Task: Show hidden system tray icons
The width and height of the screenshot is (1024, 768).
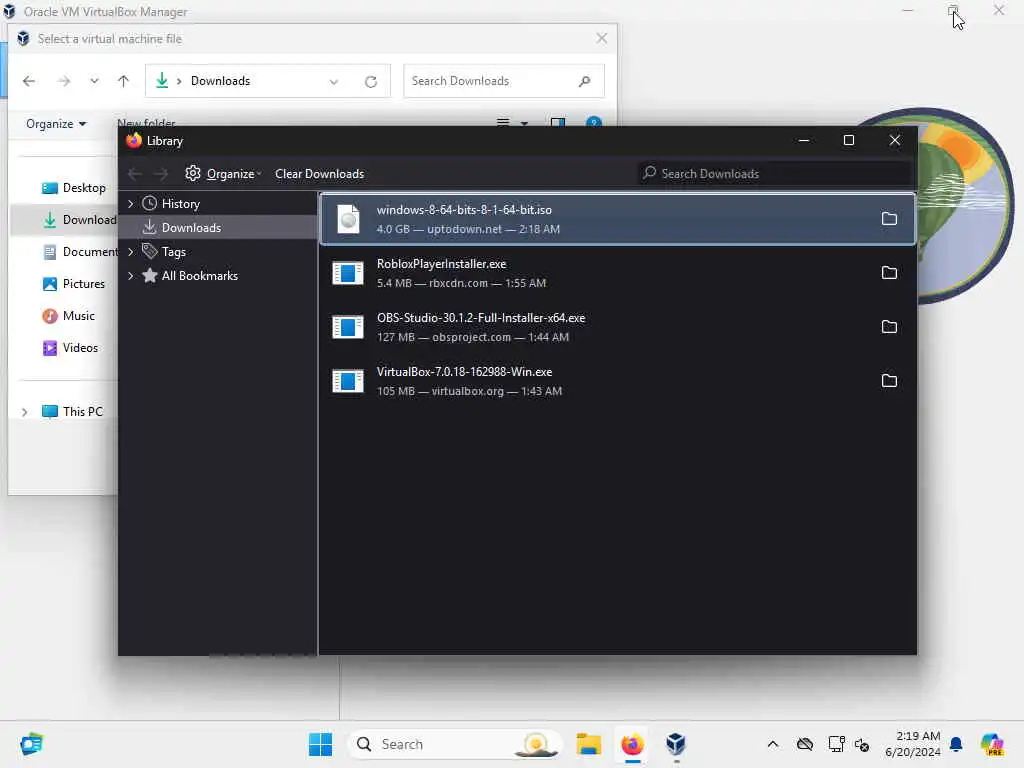Action: pyautogui.click(x=773, y=744)
